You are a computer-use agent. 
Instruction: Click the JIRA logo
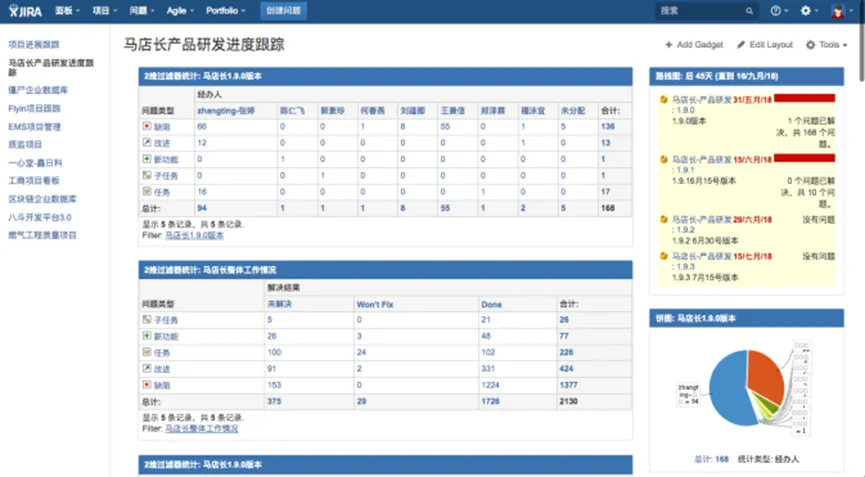pyautogui.click(x=25, y=10)
